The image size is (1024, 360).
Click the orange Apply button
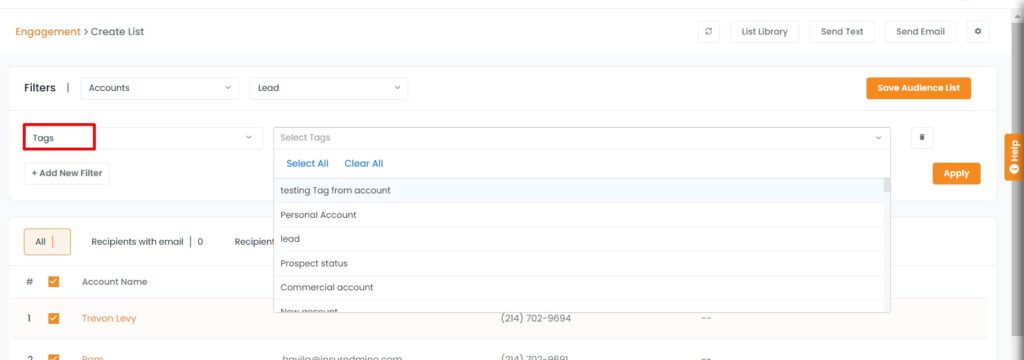pos(956,174)
